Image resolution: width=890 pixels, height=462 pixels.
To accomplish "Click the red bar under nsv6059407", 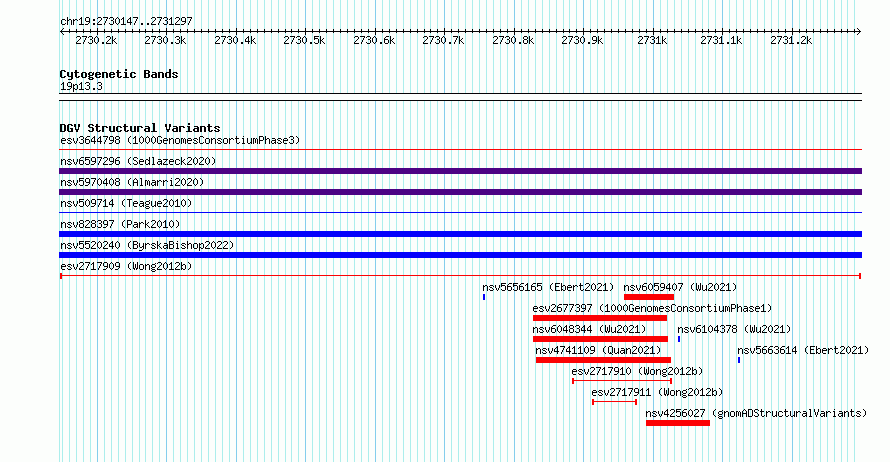I will coord(649,297).
